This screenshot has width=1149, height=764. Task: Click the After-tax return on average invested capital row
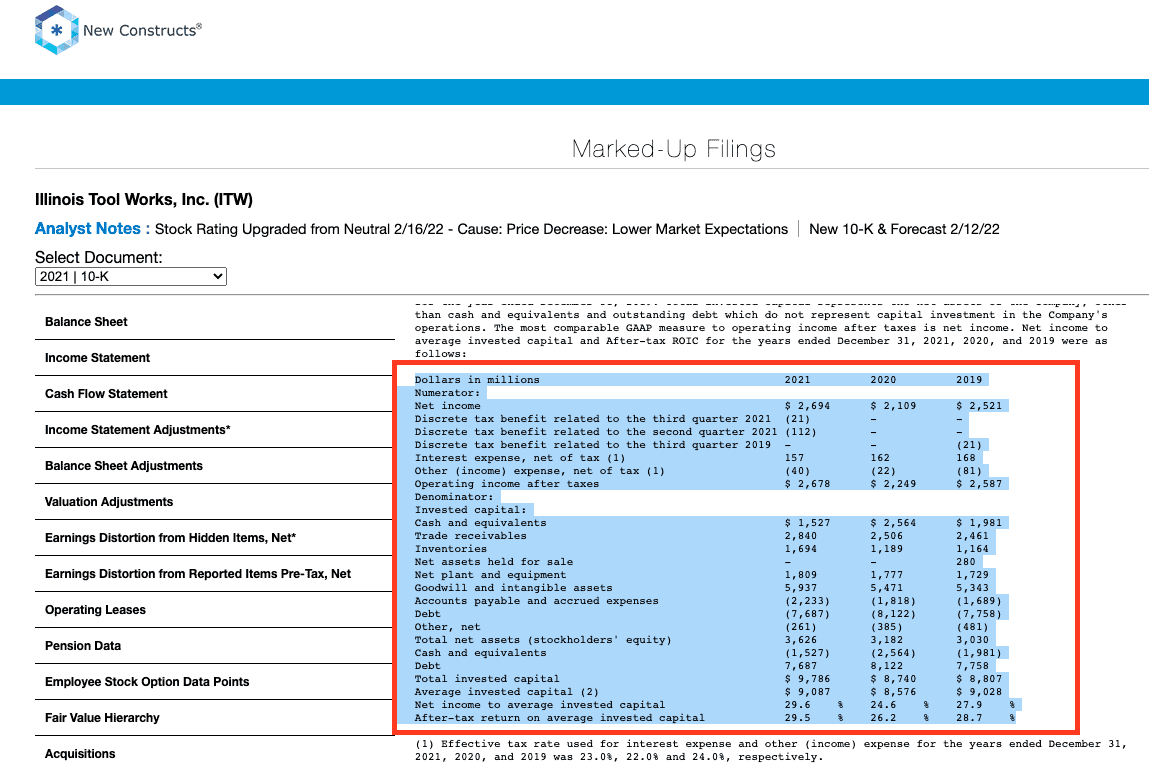pos(560,719)
